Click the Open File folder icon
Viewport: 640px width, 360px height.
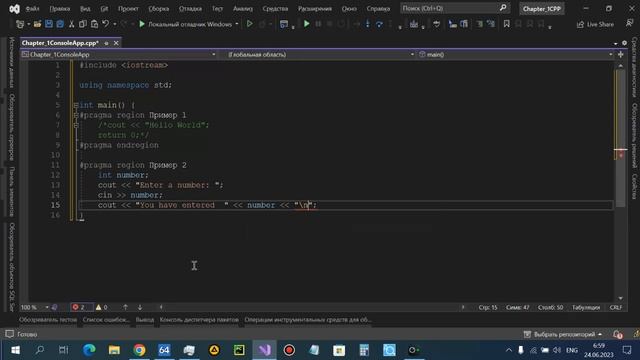click(37, 24)
